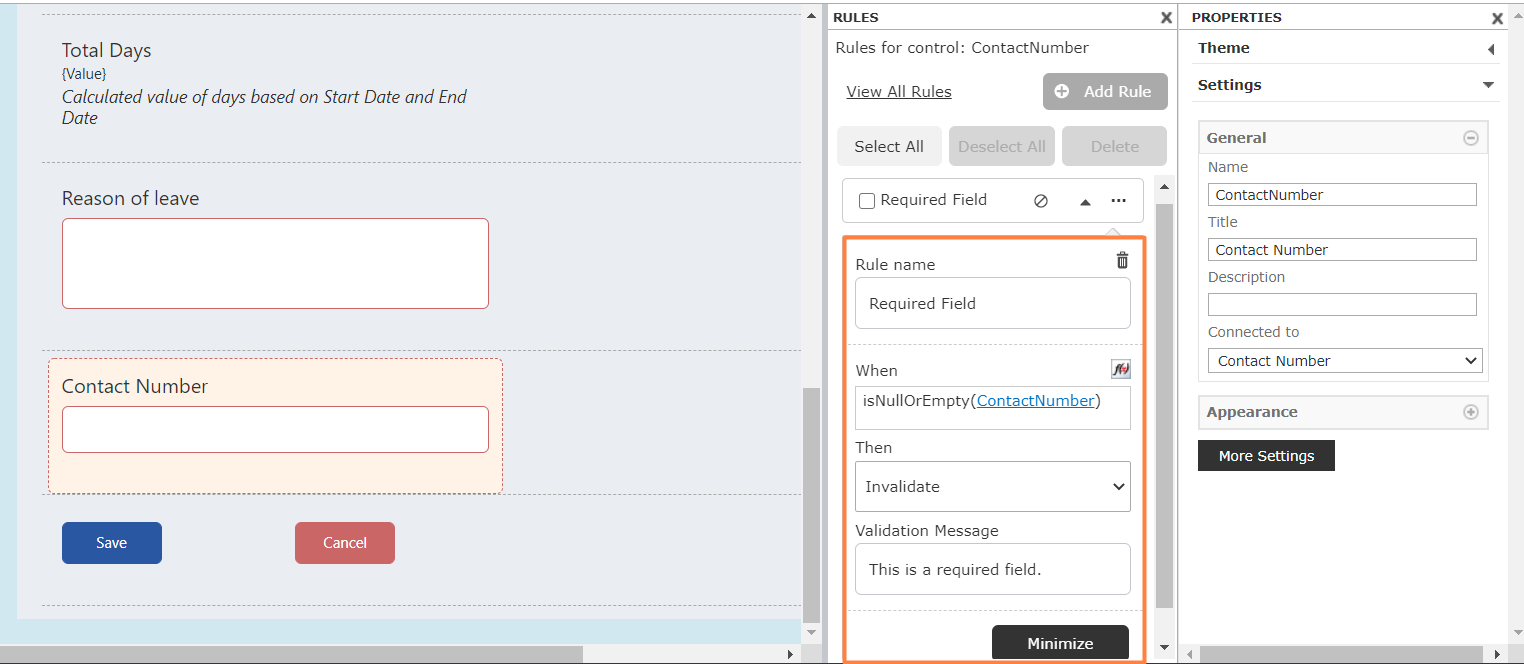Click the Select All button
1524x664 pixels.
[889, 146]
